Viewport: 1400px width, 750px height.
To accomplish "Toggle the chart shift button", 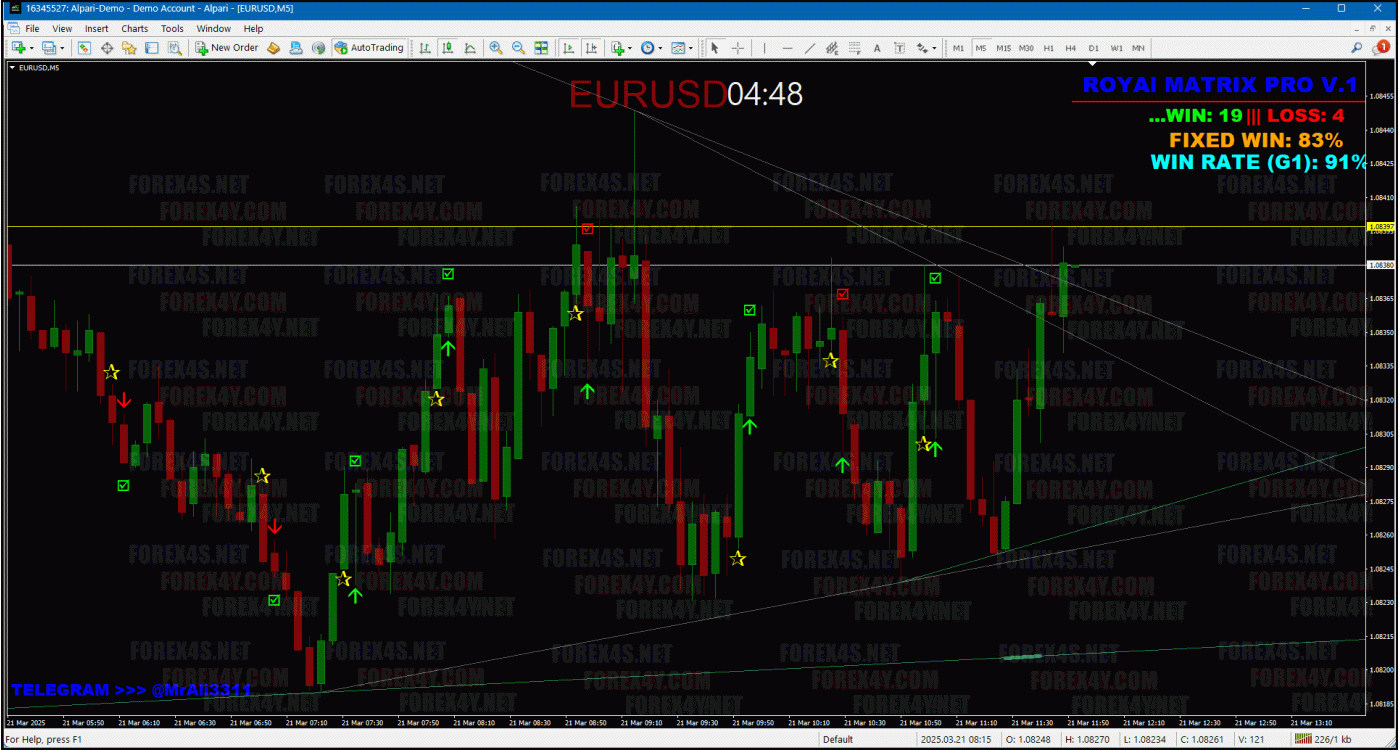I will point(591,48).
